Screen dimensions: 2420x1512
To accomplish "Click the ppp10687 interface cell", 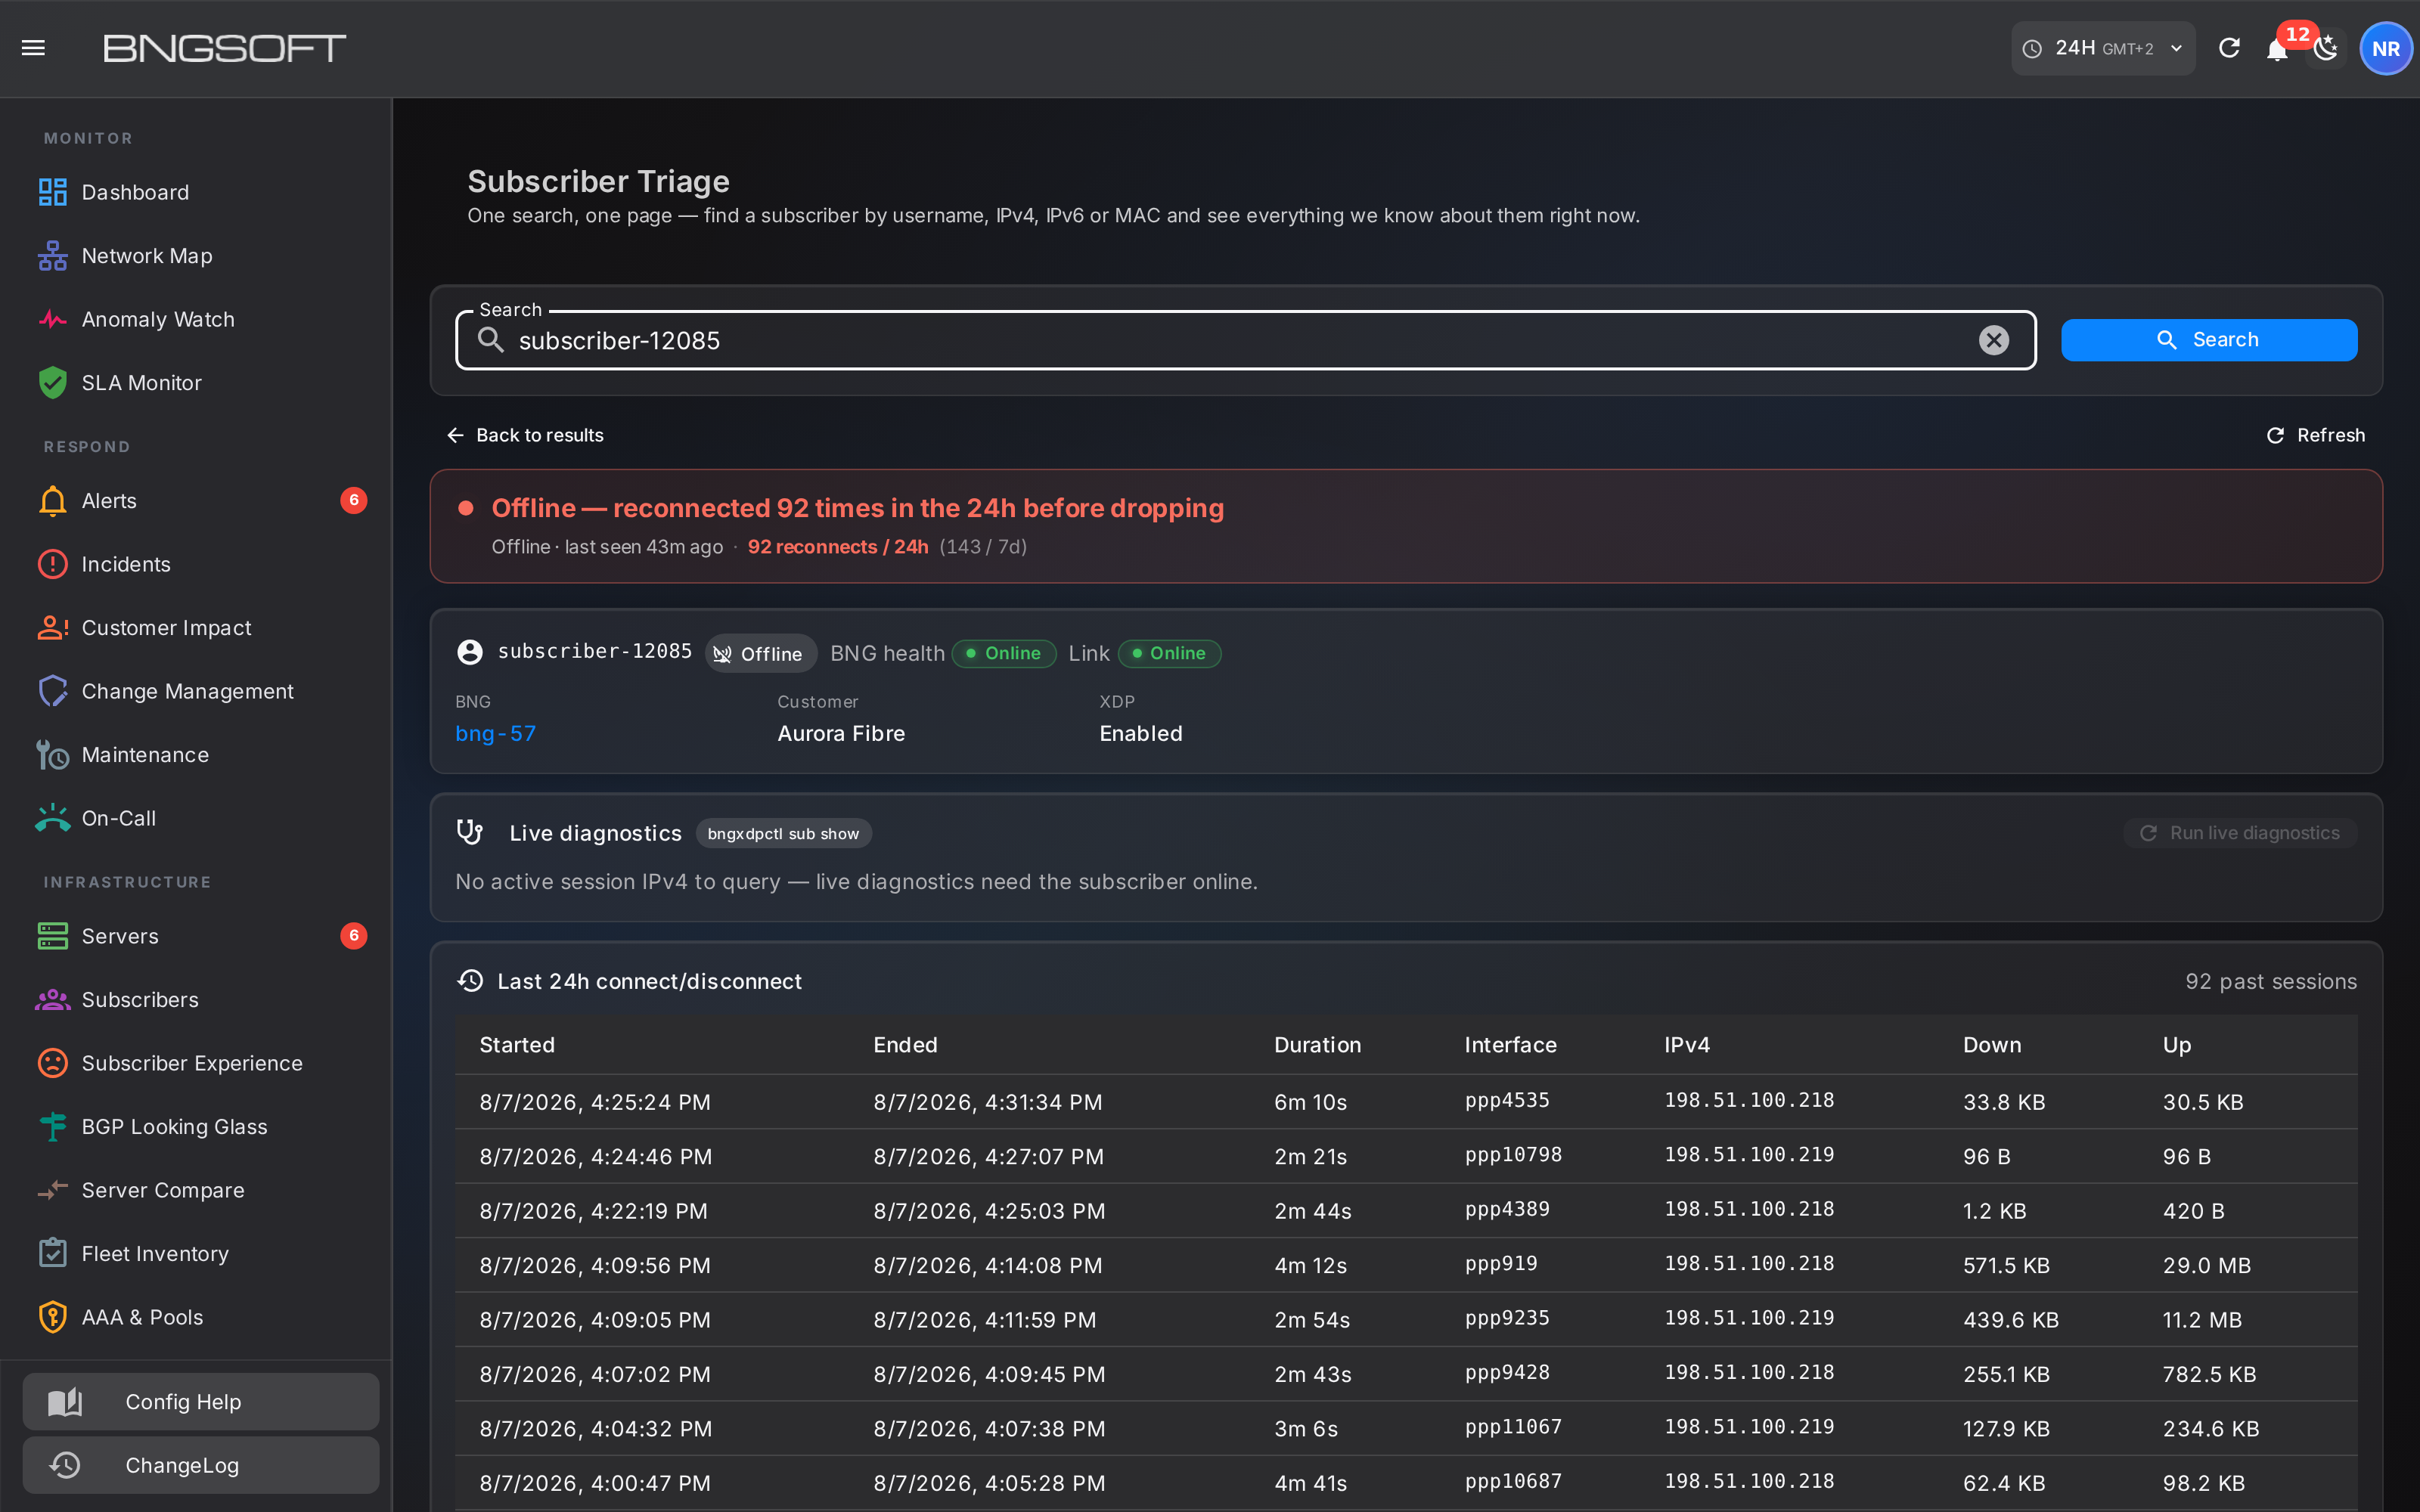I will pyautogui.click(x=1513, y=1481).
